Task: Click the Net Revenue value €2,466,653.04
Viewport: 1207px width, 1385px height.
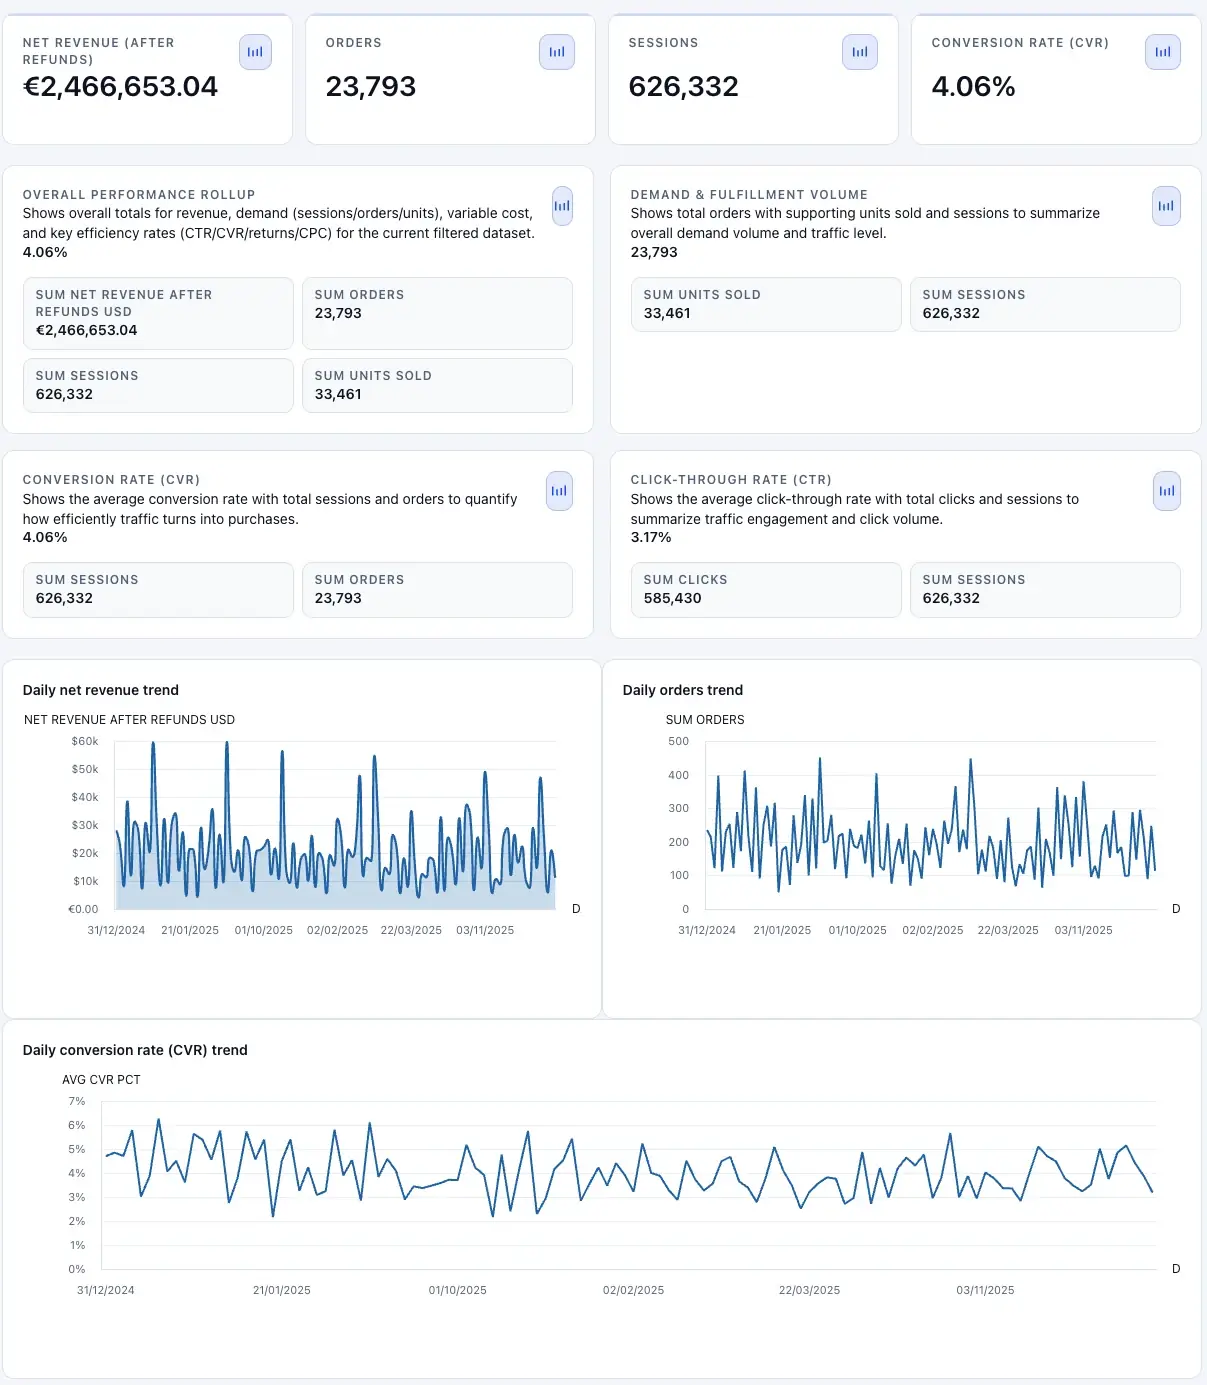Action: [120, 87]
